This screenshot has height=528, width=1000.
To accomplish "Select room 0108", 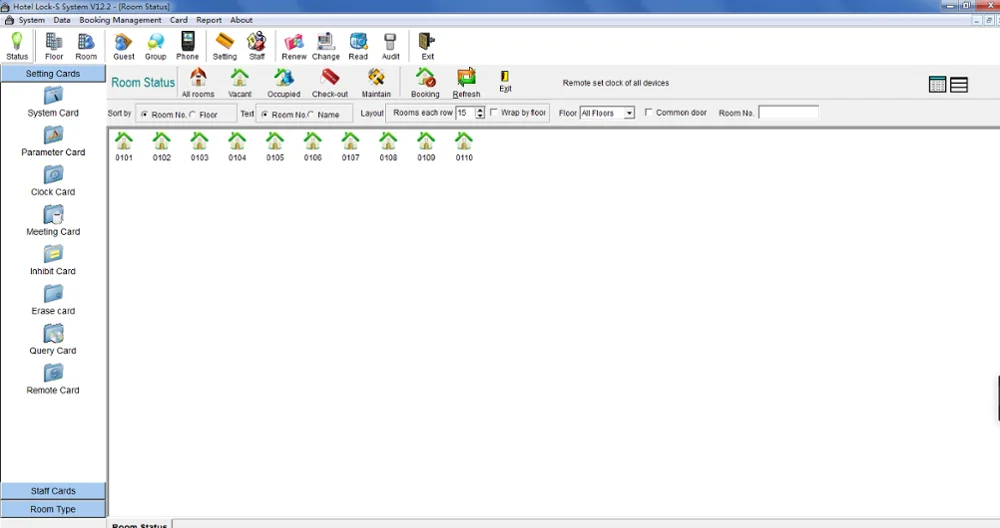I will point(388,147).
